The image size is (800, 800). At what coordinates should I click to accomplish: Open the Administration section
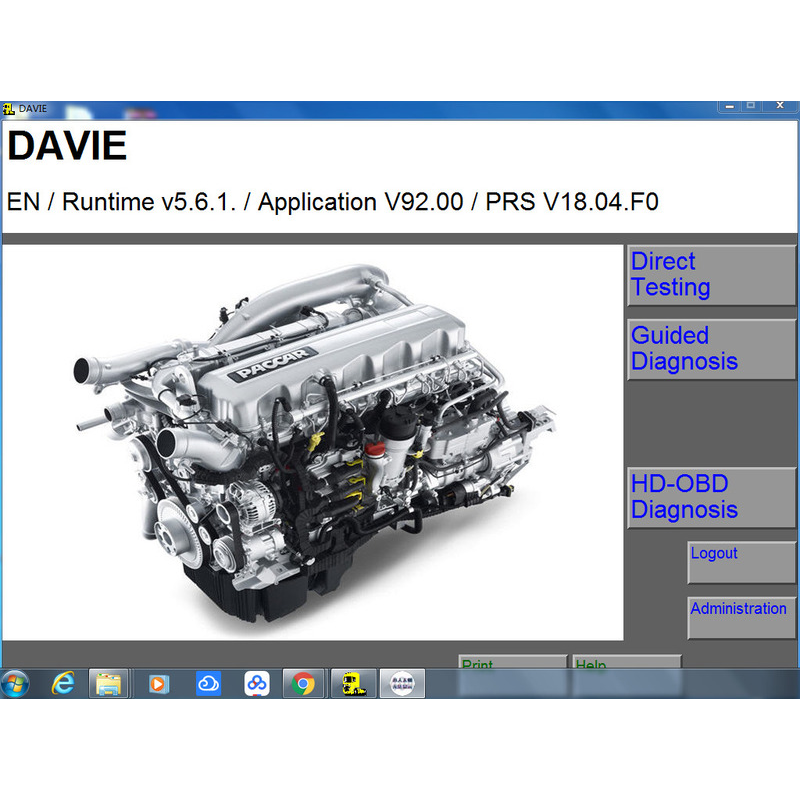741,617
